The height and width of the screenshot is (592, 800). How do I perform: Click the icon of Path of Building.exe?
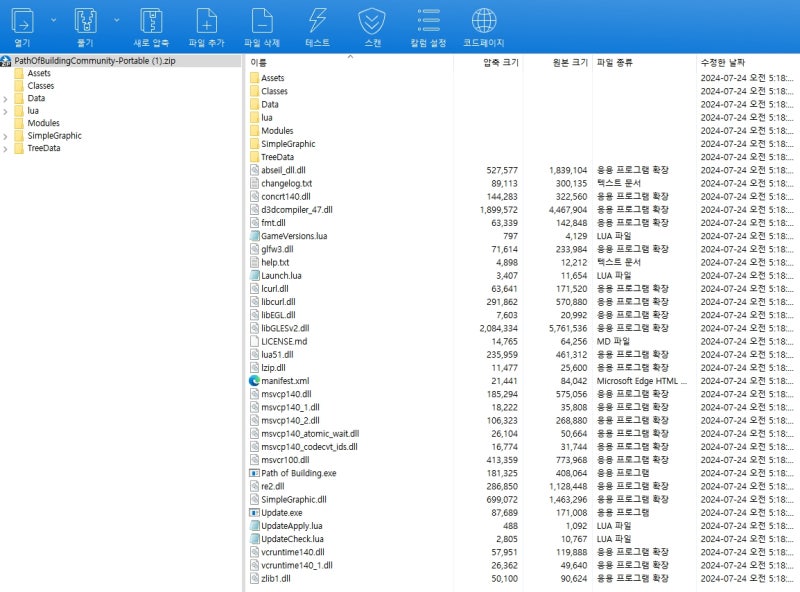tap(254, 473)
